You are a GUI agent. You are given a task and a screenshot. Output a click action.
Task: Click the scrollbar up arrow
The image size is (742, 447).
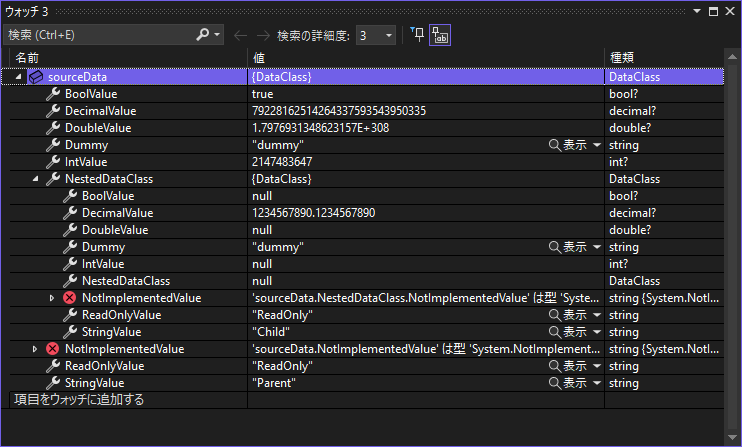[732, 57]
